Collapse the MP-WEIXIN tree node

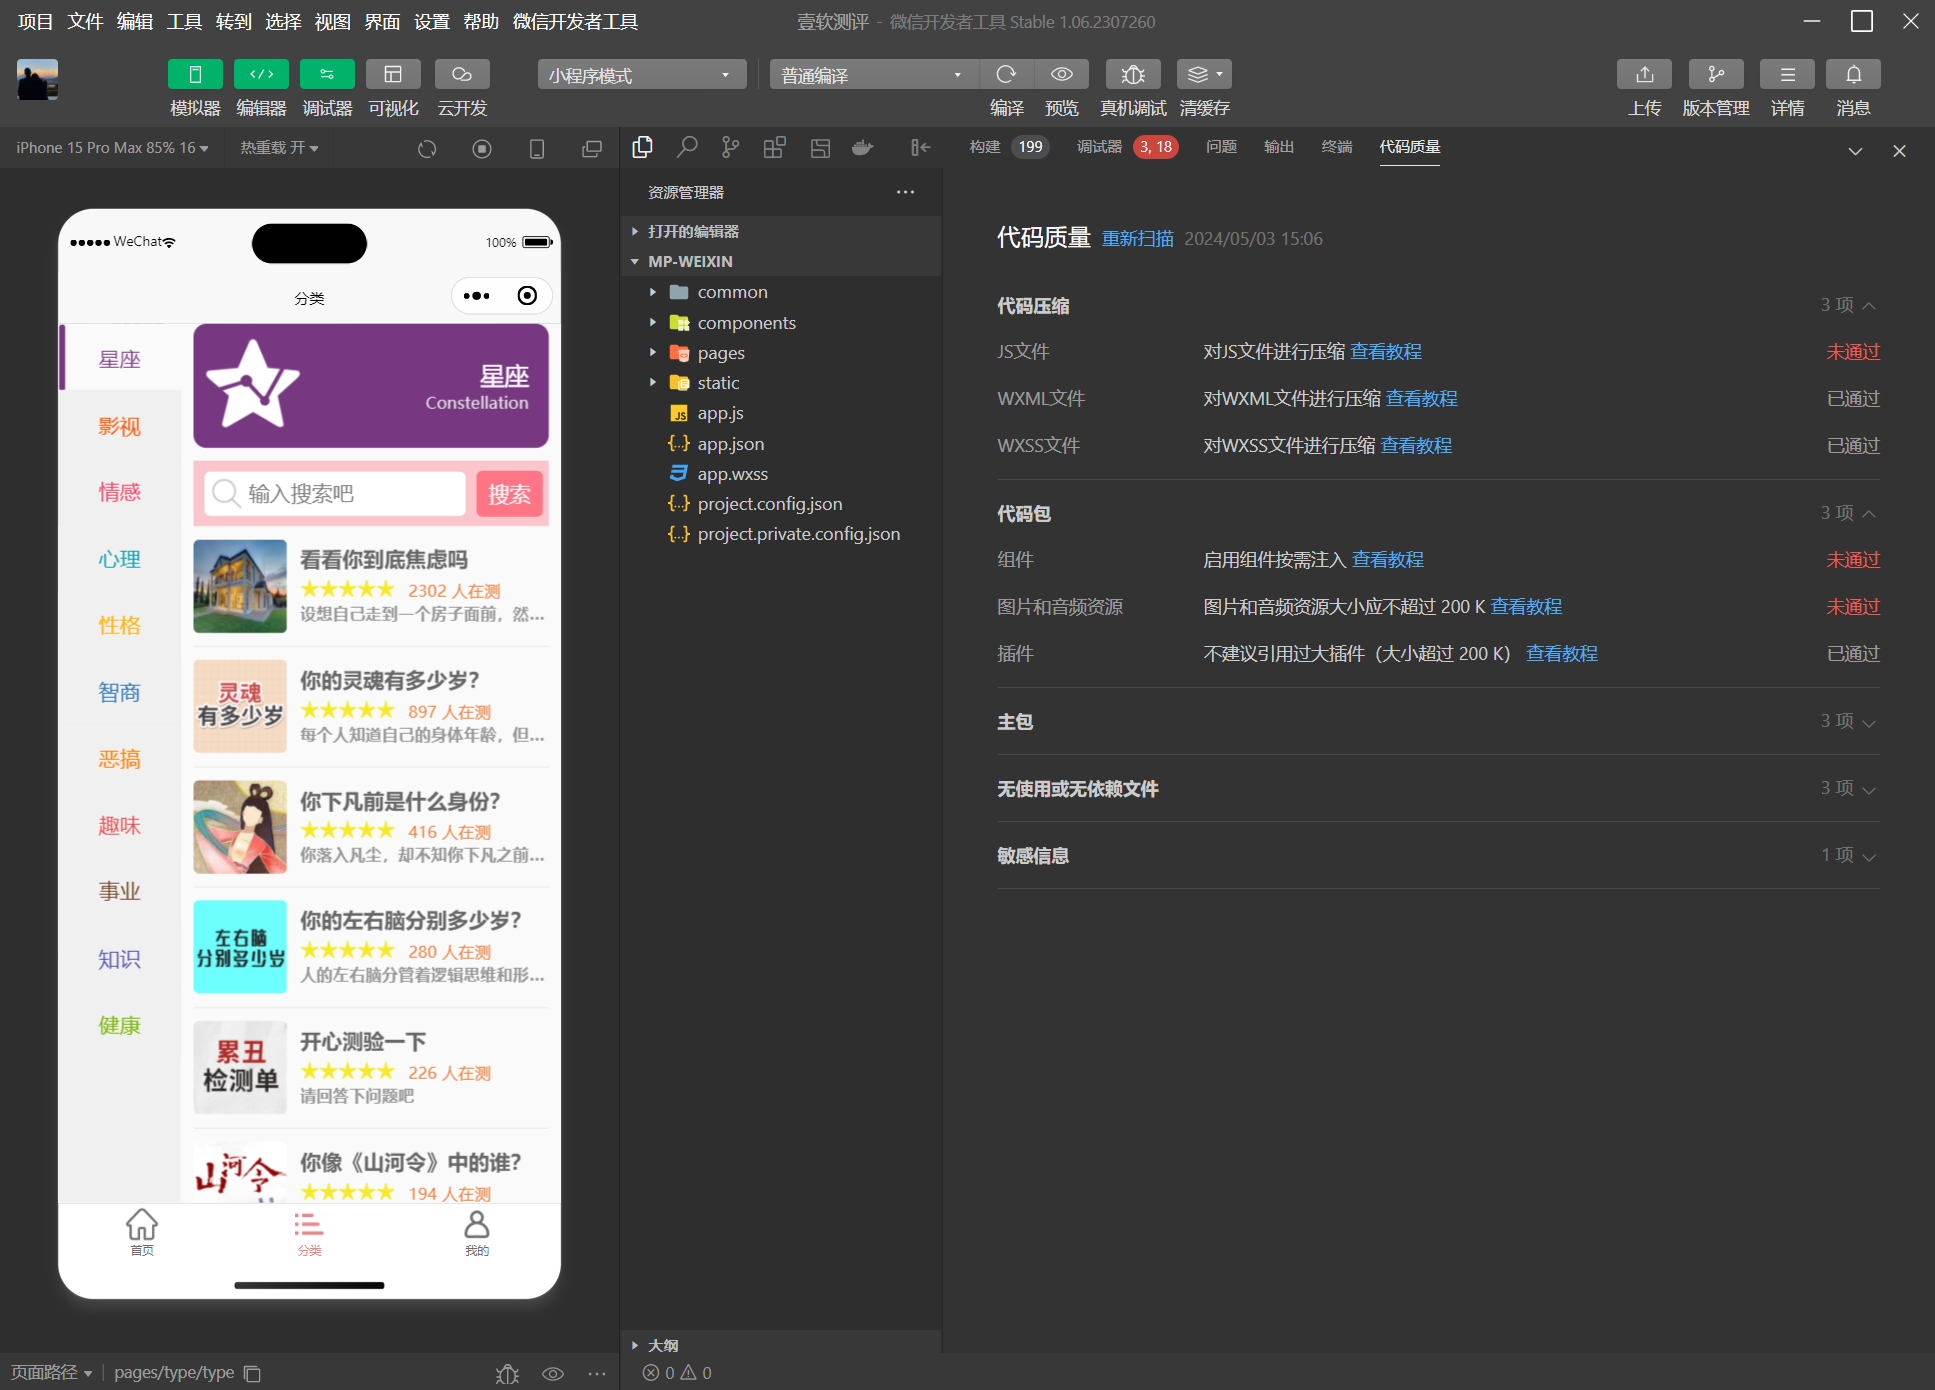(634, 261)
